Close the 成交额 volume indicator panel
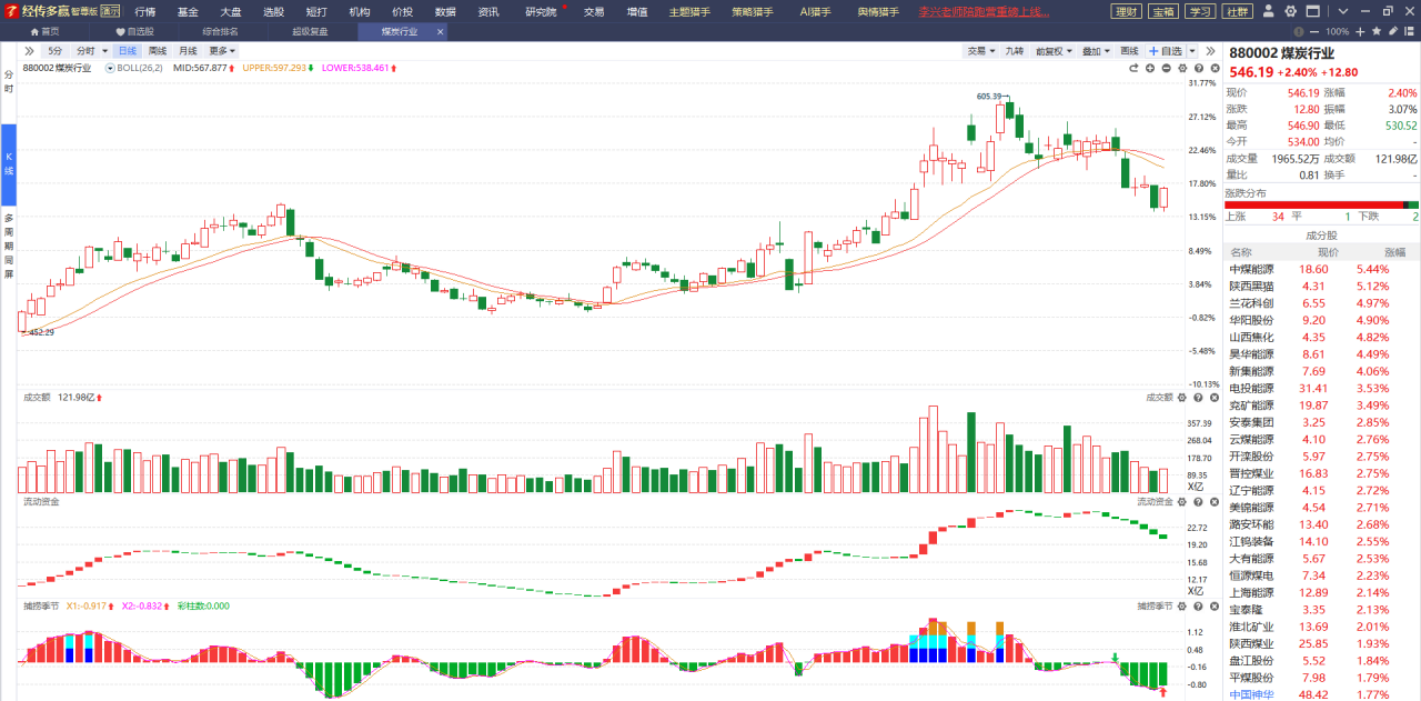1421x701 pixels. coord(1212,397)
